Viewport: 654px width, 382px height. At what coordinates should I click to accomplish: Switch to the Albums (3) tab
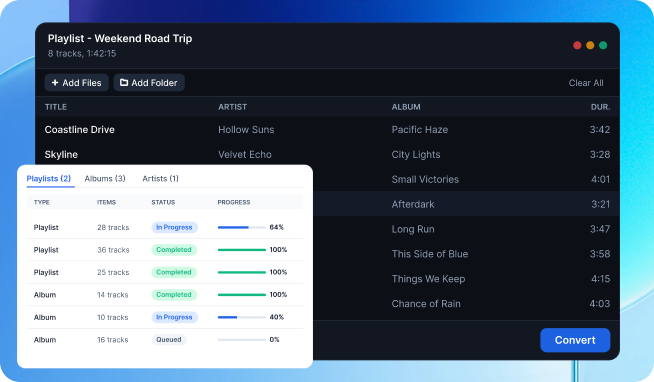pos(105,178)
